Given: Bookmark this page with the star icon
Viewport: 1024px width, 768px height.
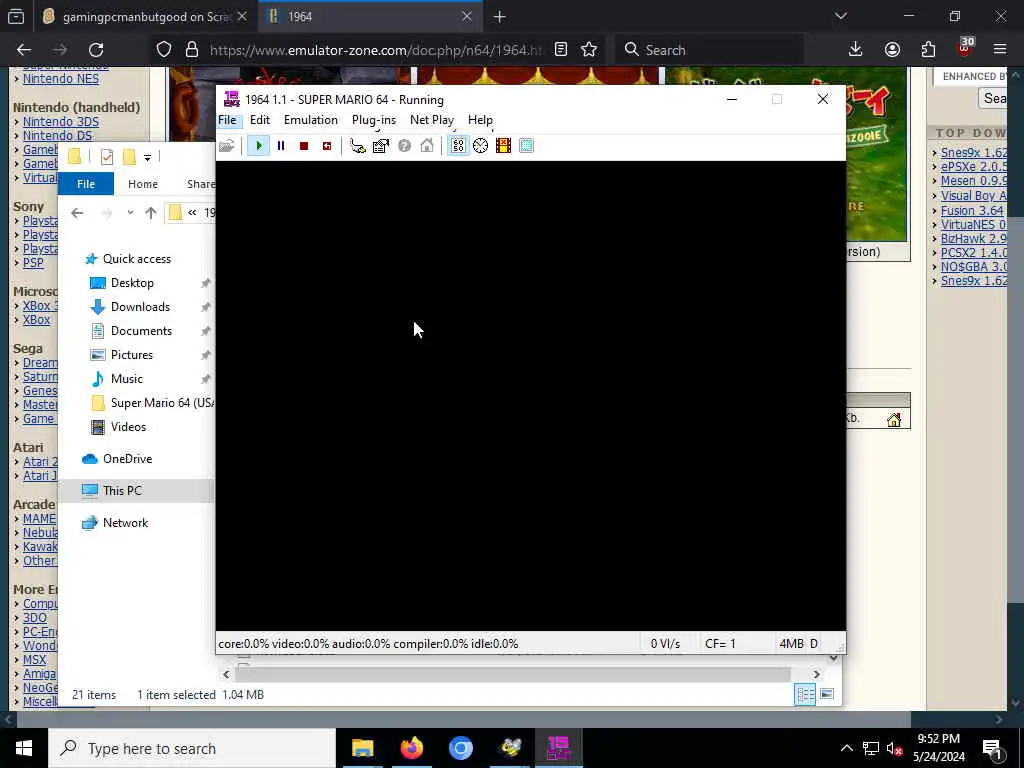Looking at the screenshot, I should [589, 50].
